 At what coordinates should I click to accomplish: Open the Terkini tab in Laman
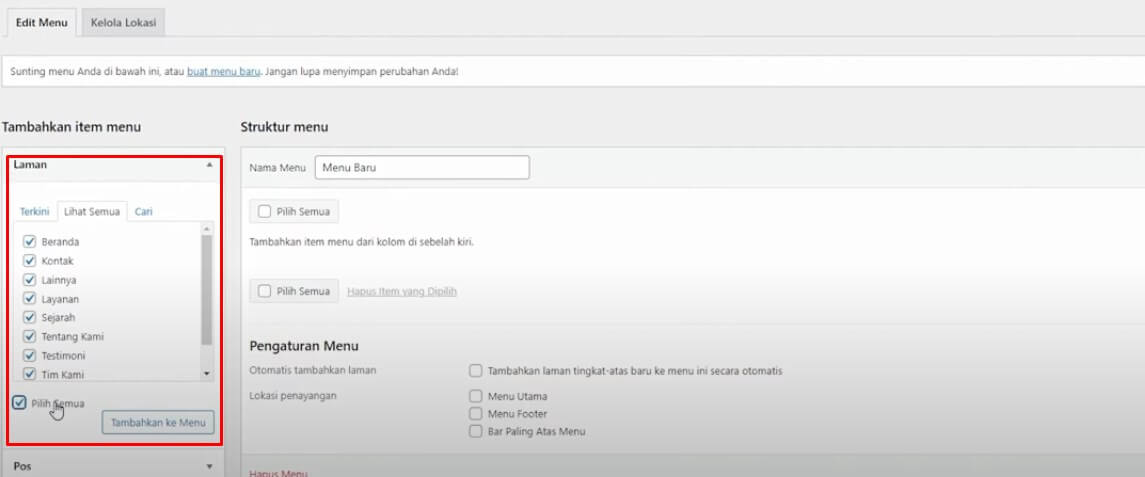coord(35,212)
